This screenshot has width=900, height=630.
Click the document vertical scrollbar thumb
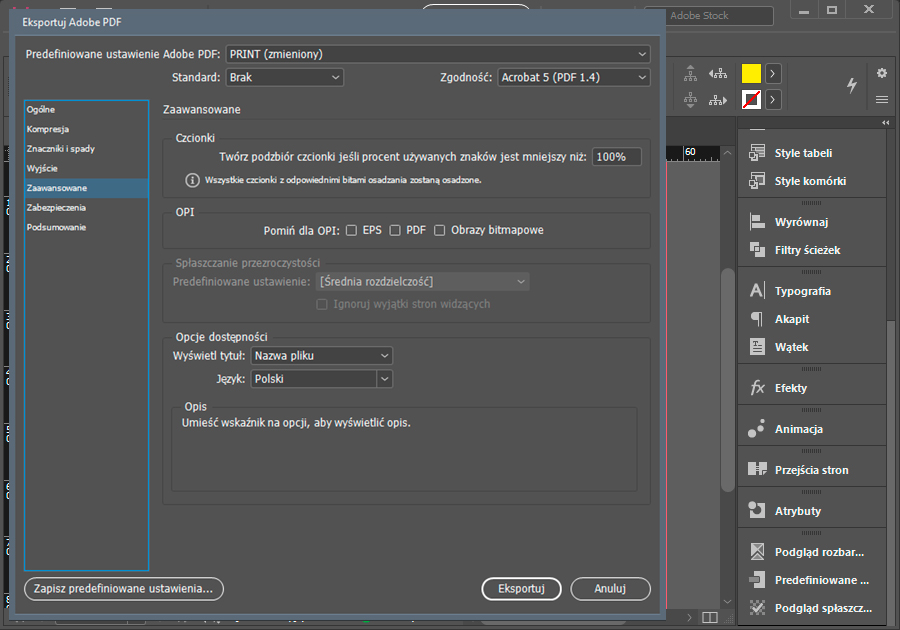(x=728, y=380)
